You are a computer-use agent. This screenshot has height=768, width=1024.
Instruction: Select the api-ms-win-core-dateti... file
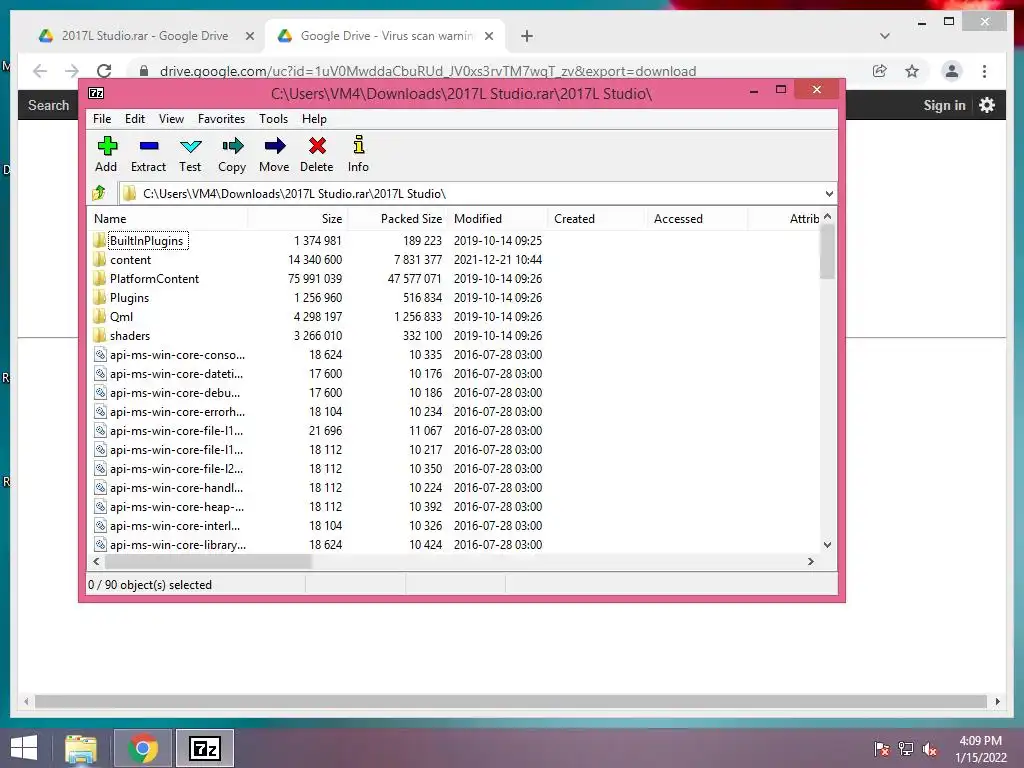click(x=176, y=374)
